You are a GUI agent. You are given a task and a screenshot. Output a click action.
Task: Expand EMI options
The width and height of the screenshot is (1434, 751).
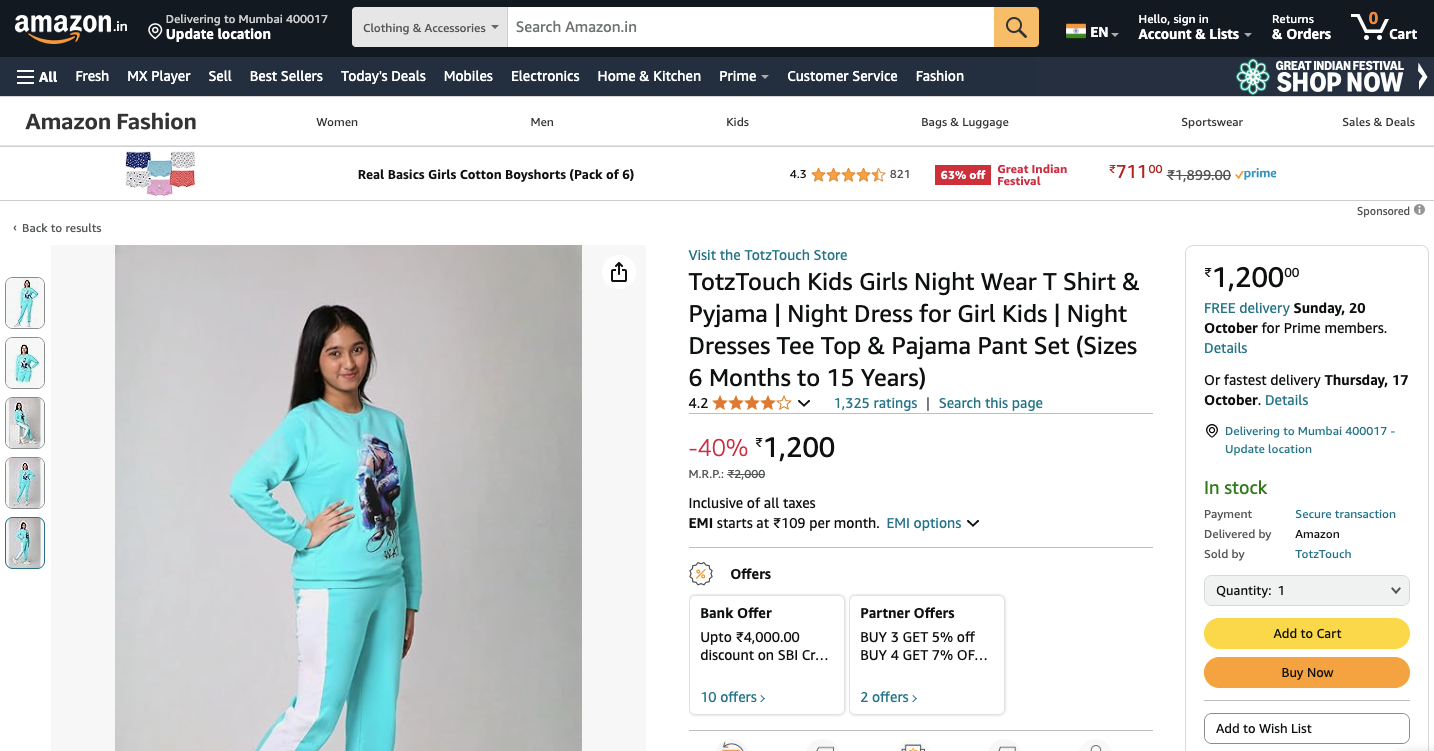click(932, 523)
